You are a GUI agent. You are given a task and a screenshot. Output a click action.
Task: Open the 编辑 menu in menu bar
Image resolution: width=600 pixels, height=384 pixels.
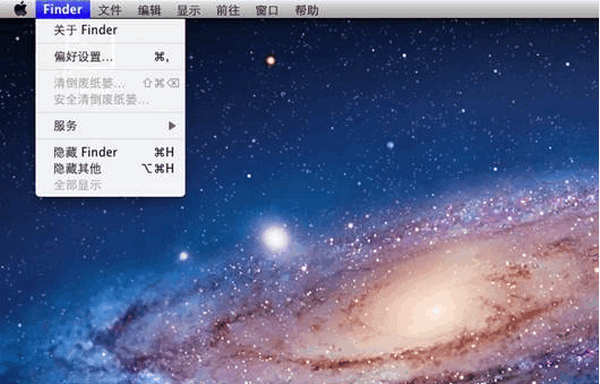(x=149, y=10)
